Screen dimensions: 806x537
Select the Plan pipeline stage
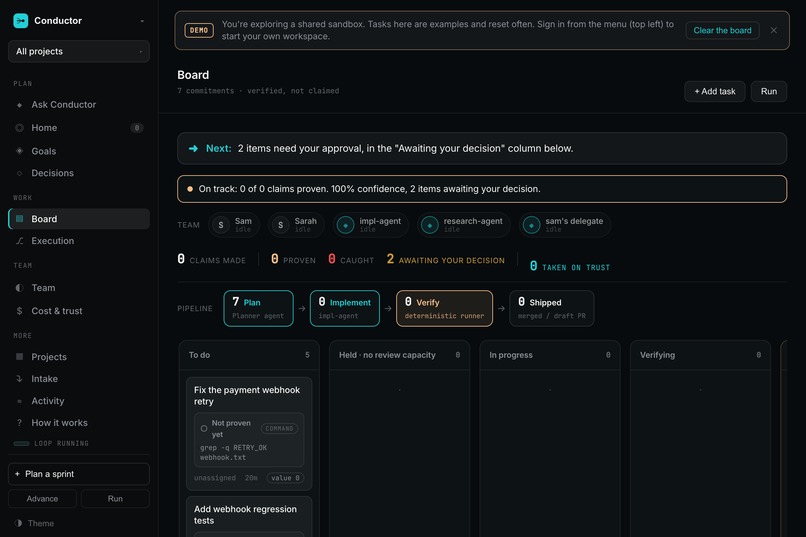click(x=259, y=308)
